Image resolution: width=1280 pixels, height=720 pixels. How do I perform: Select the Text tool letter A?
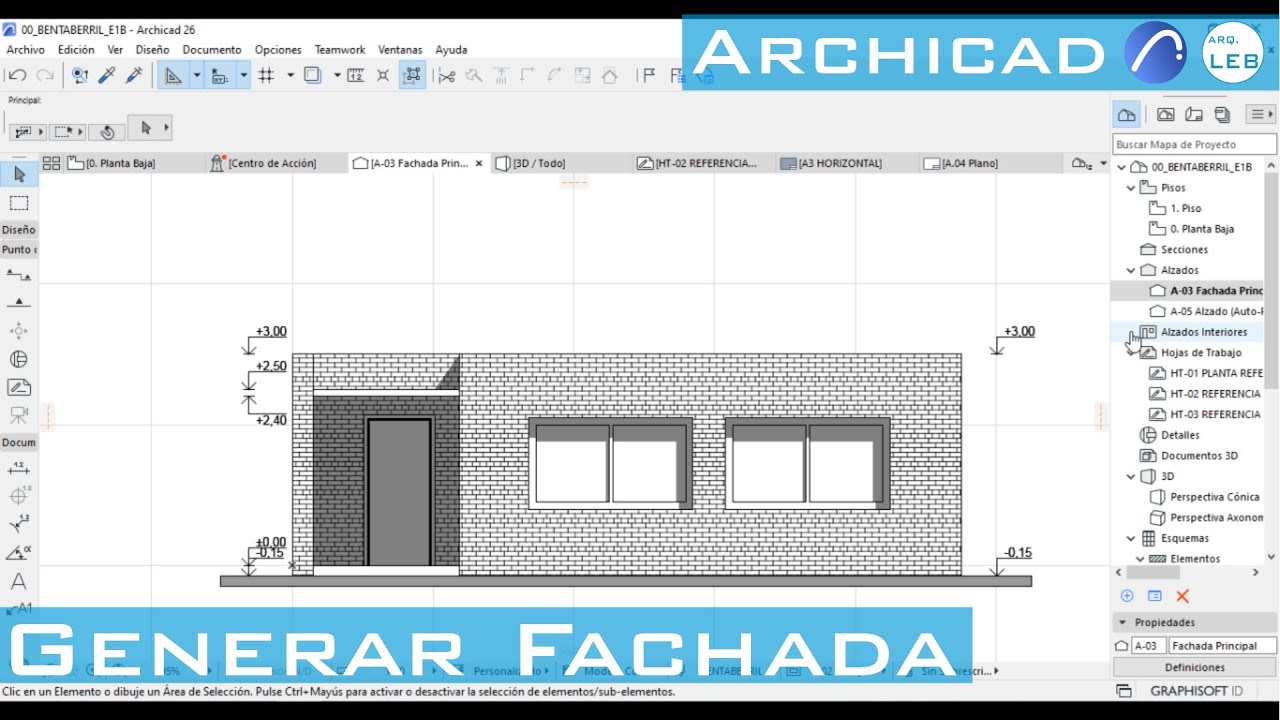[x=19, y=581]
